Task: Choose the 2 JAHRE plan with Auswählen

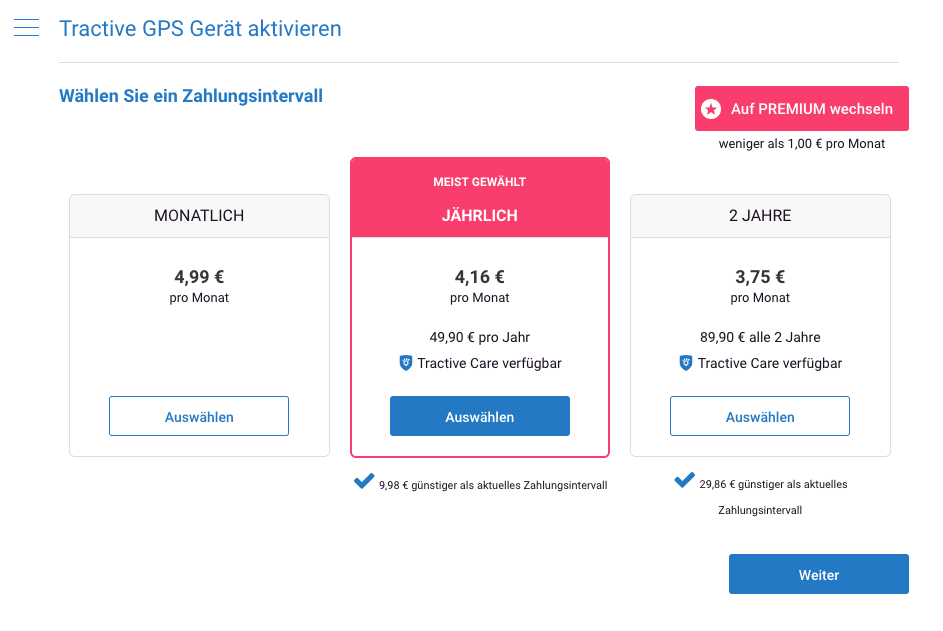Action: point(760,416)
